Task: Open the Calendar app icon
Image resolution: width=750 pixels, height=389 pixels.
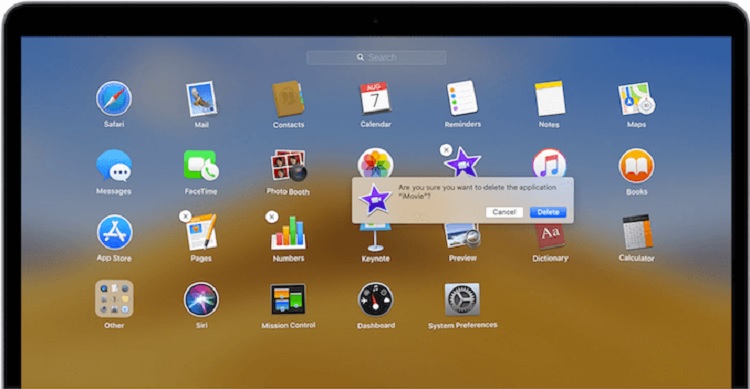Action: 375,98
